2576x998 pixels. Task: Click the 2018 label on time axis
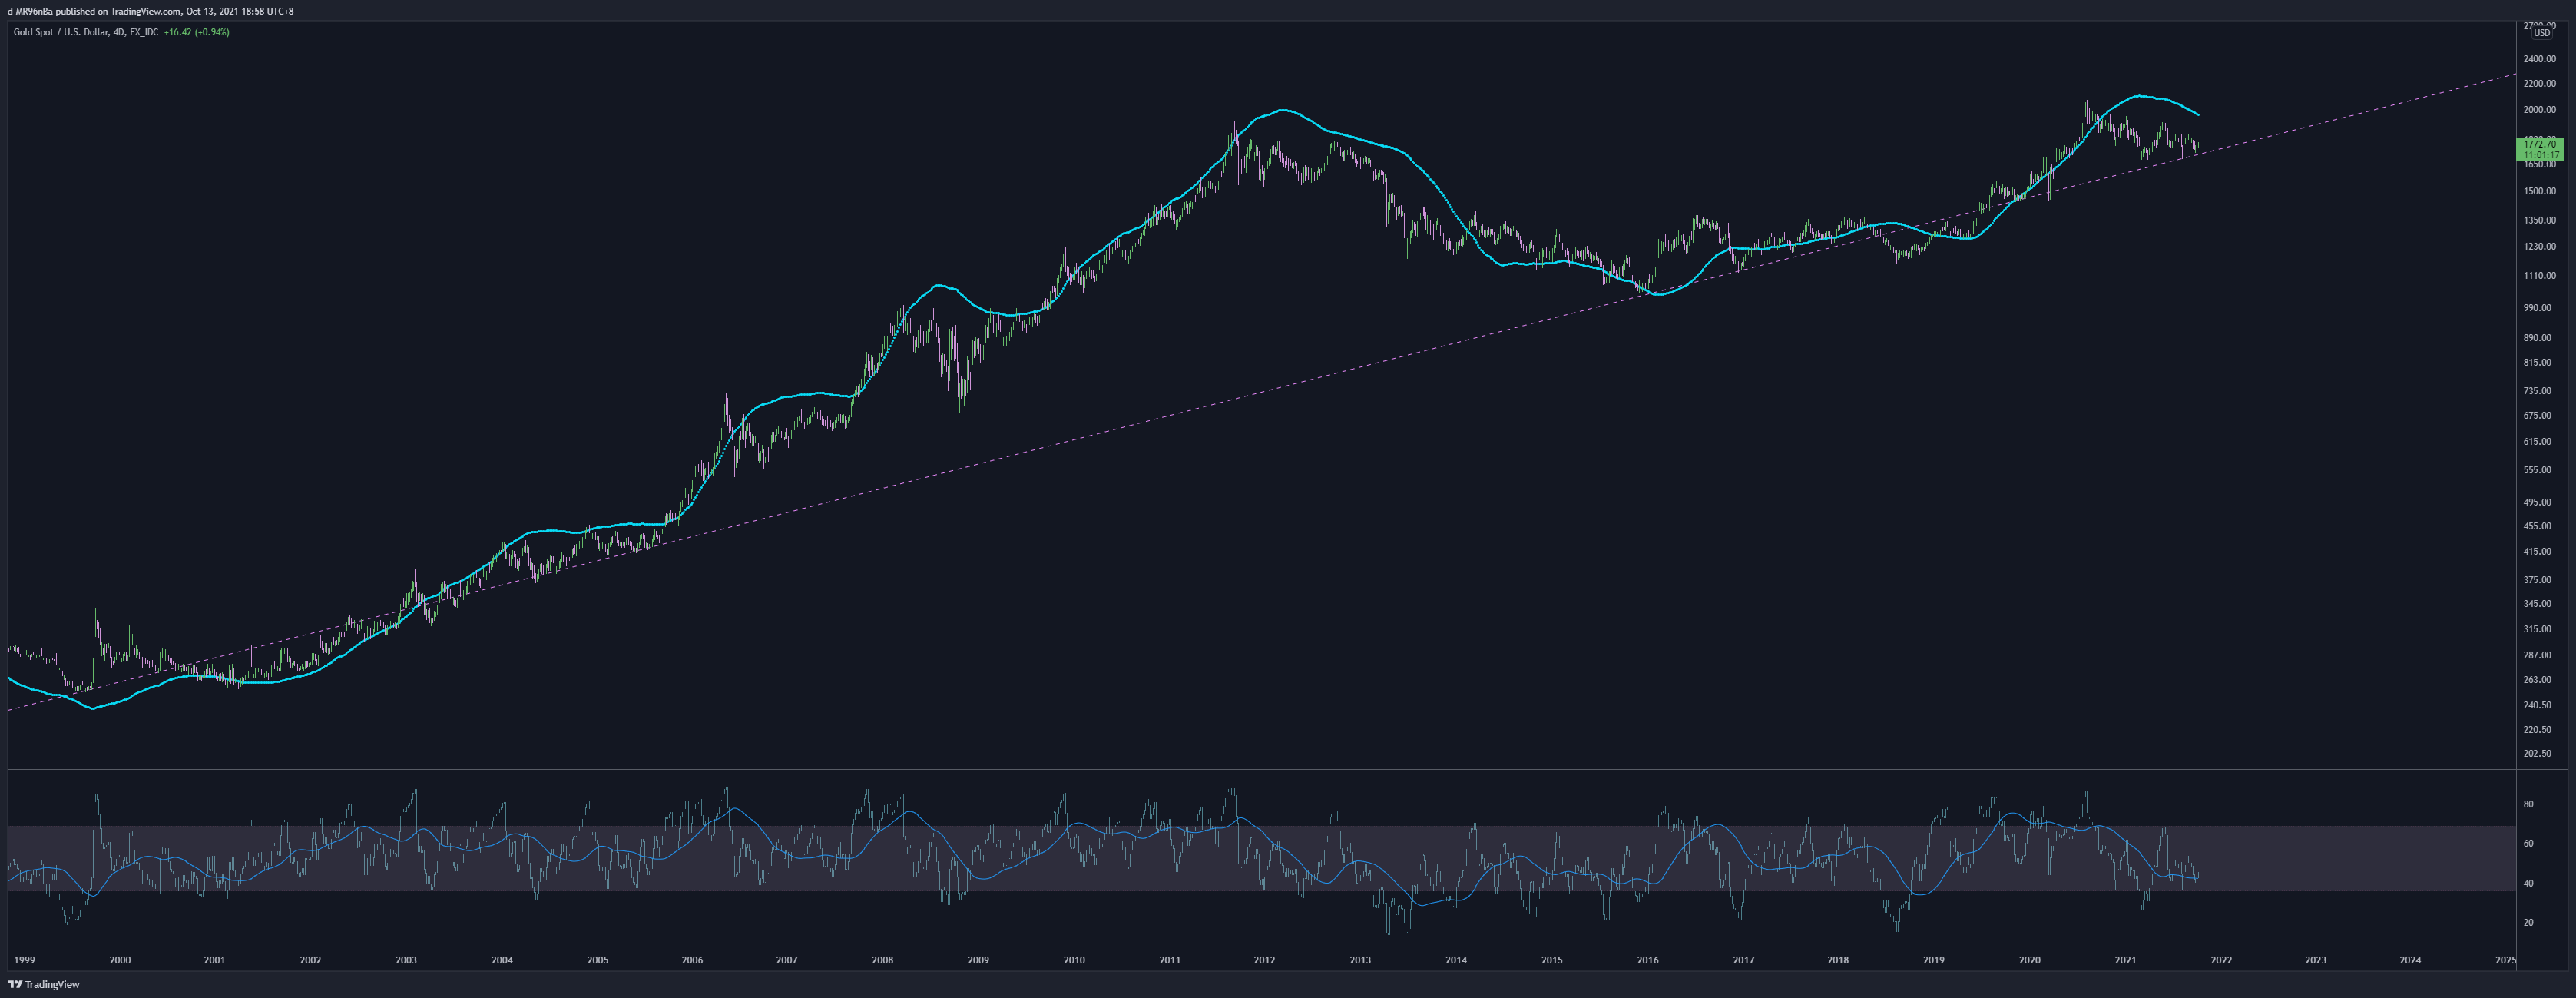coord(1838,961)
